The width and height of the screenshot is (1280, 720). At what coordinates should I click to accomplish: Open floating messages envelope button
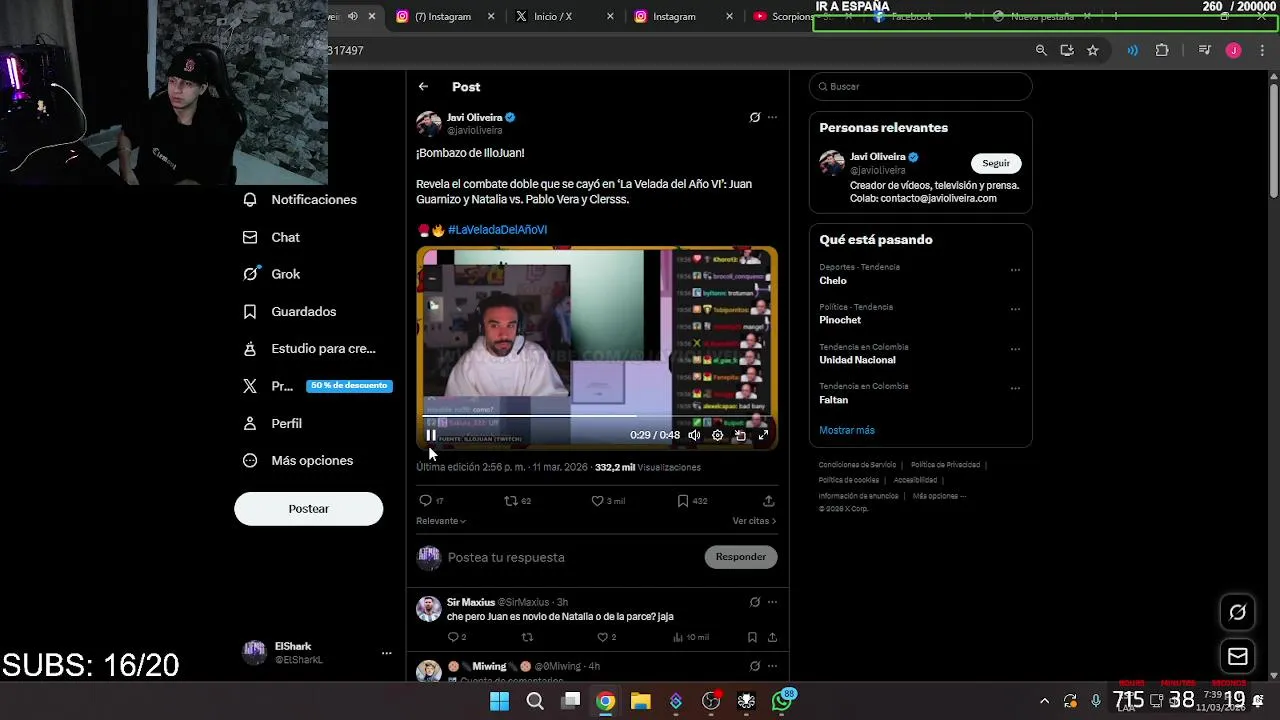click(1237, 657)
